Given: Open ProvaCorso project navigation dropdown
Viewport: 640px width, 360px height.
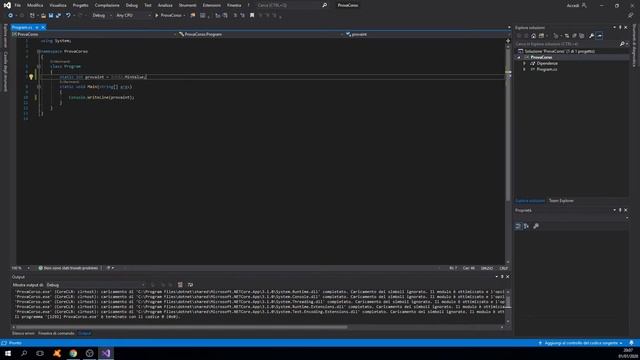Looking at the screenshot, I should point(95,34).
